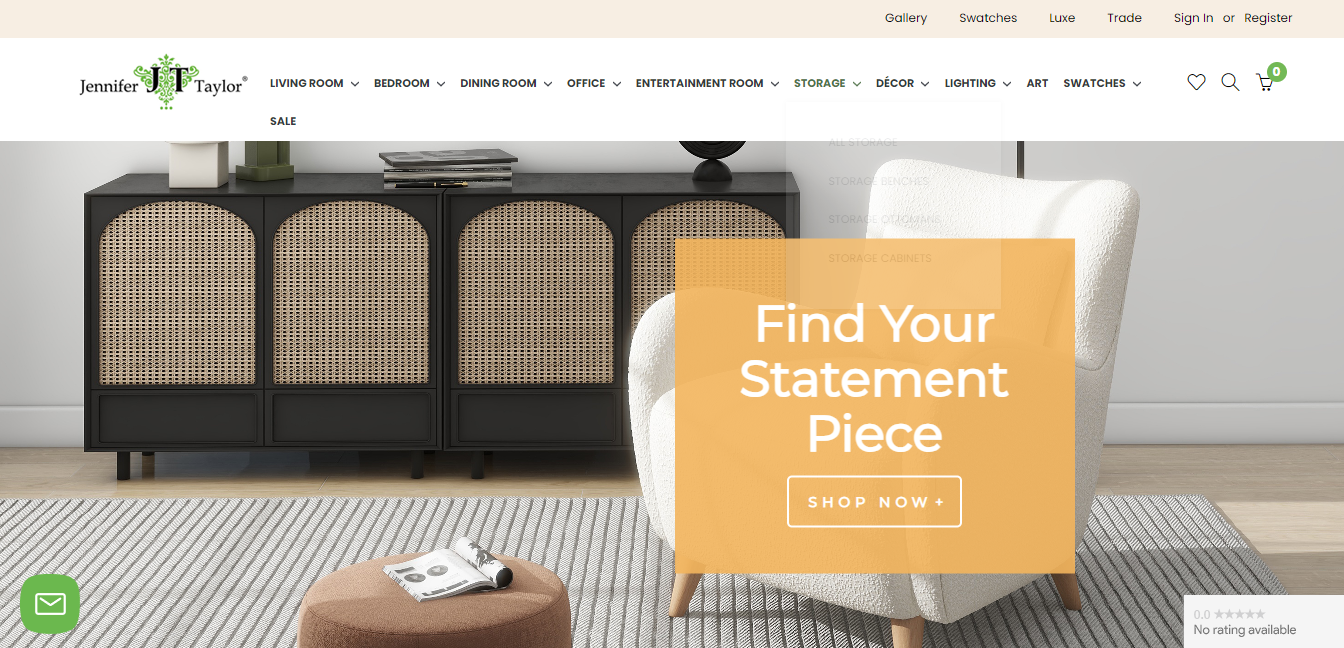Screen dimensions: 1344x648
Task: Select the Art menu item
Action: (x=1037, y=83)
